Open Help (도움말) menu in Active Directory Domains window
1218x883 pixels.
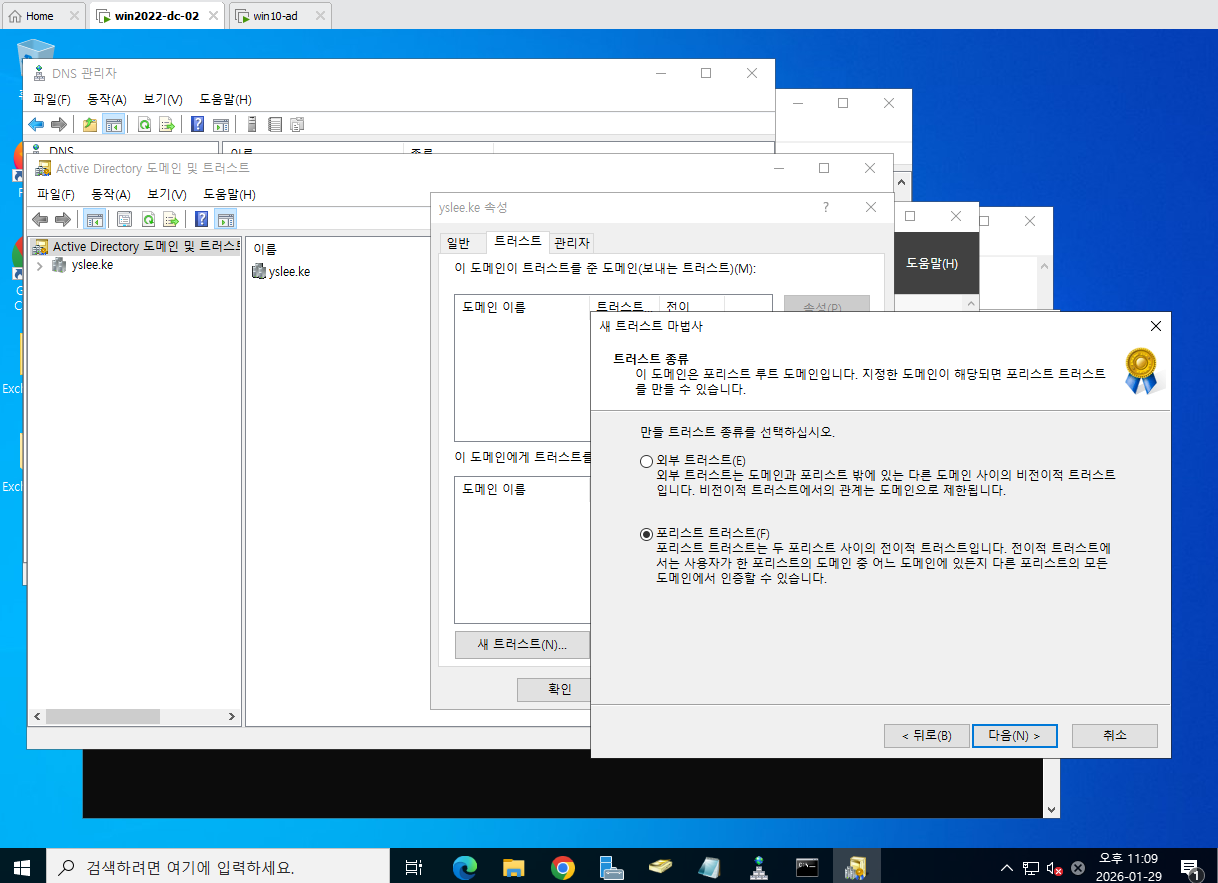[229, 194]
